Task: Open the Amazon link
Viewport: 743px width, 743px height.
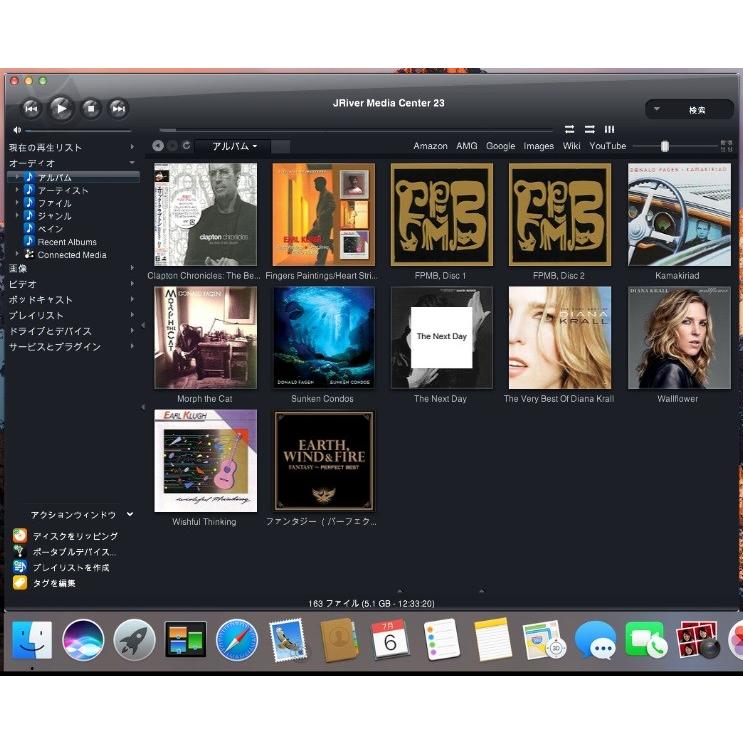Action: click(x=430, y=146)
